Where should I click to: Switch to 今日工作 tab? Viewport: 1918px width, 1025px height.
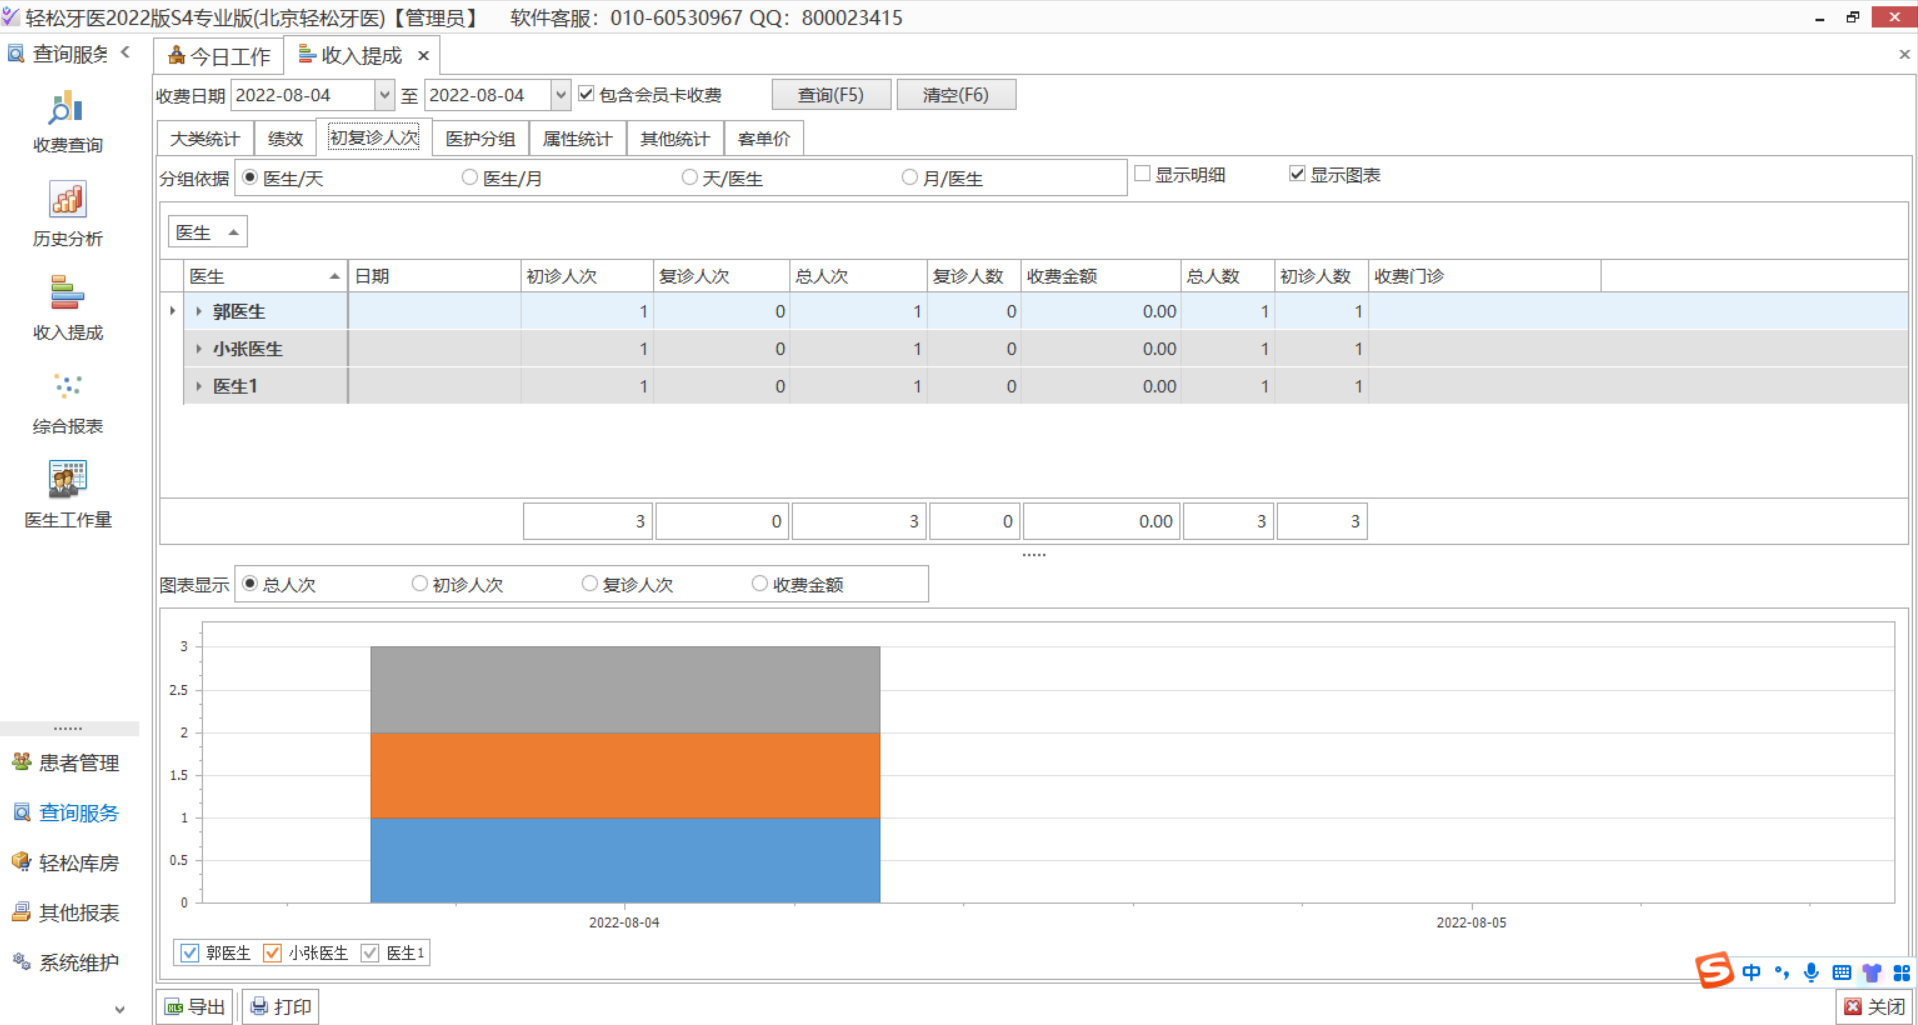(x=219, y=56)
